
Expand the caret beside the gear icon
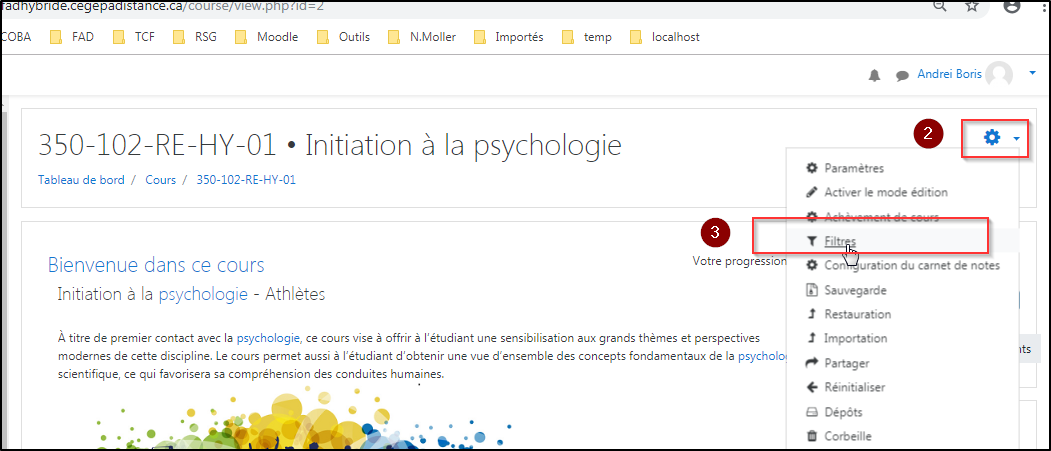click(x=1016, y=139)
